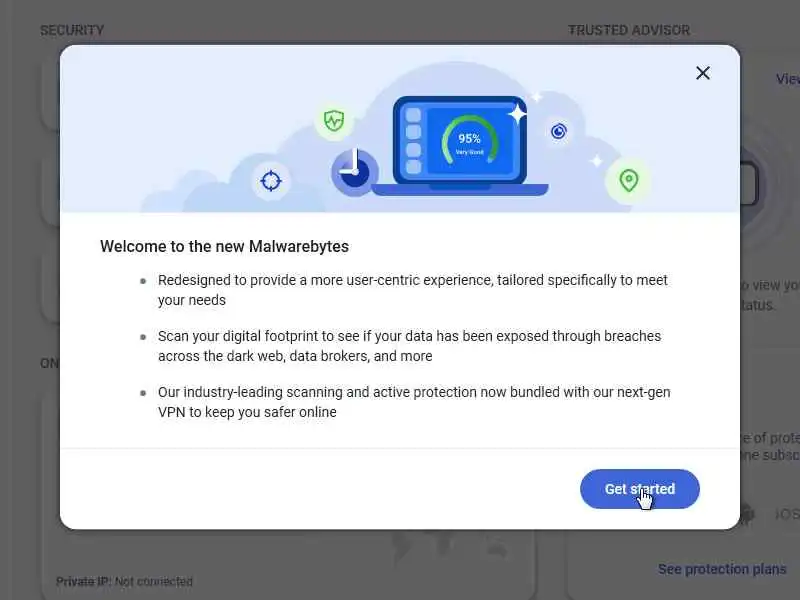The height and width of the screenshot is (600, 800).
Task: Click the blue swirl icon beside laptop
Action: pyautogui.click(x=559, y=132)
